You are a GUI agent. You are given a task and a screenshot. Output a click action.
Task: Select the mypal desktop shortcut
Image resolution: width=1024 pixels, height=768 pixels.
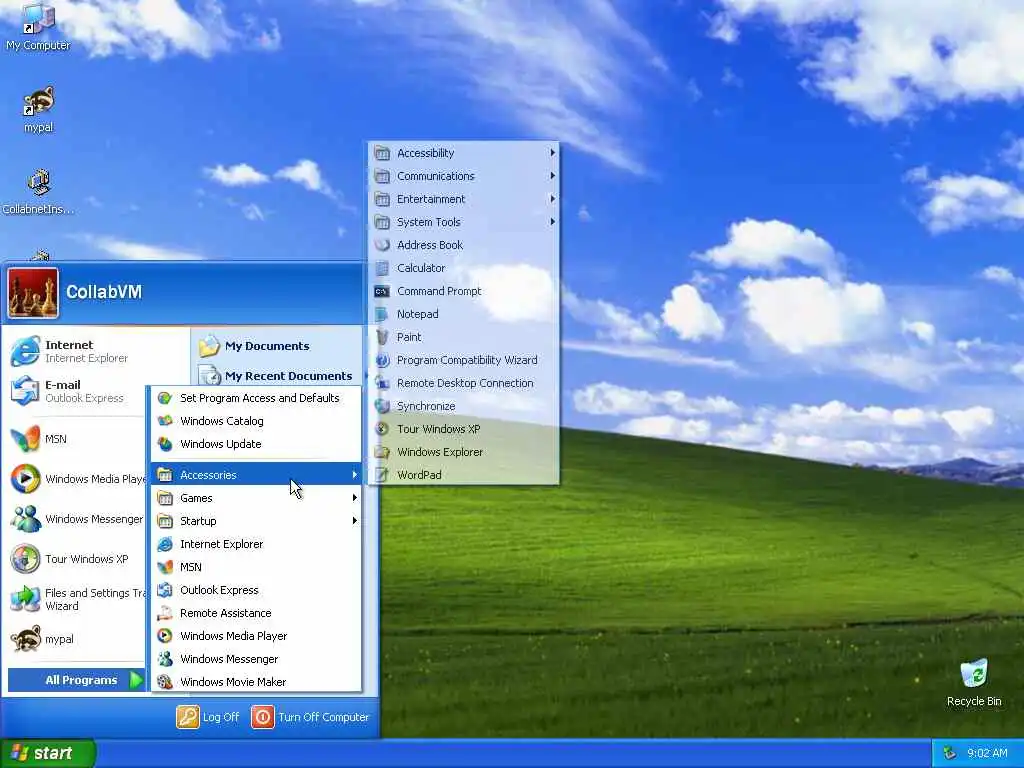(x=39, y=109)
